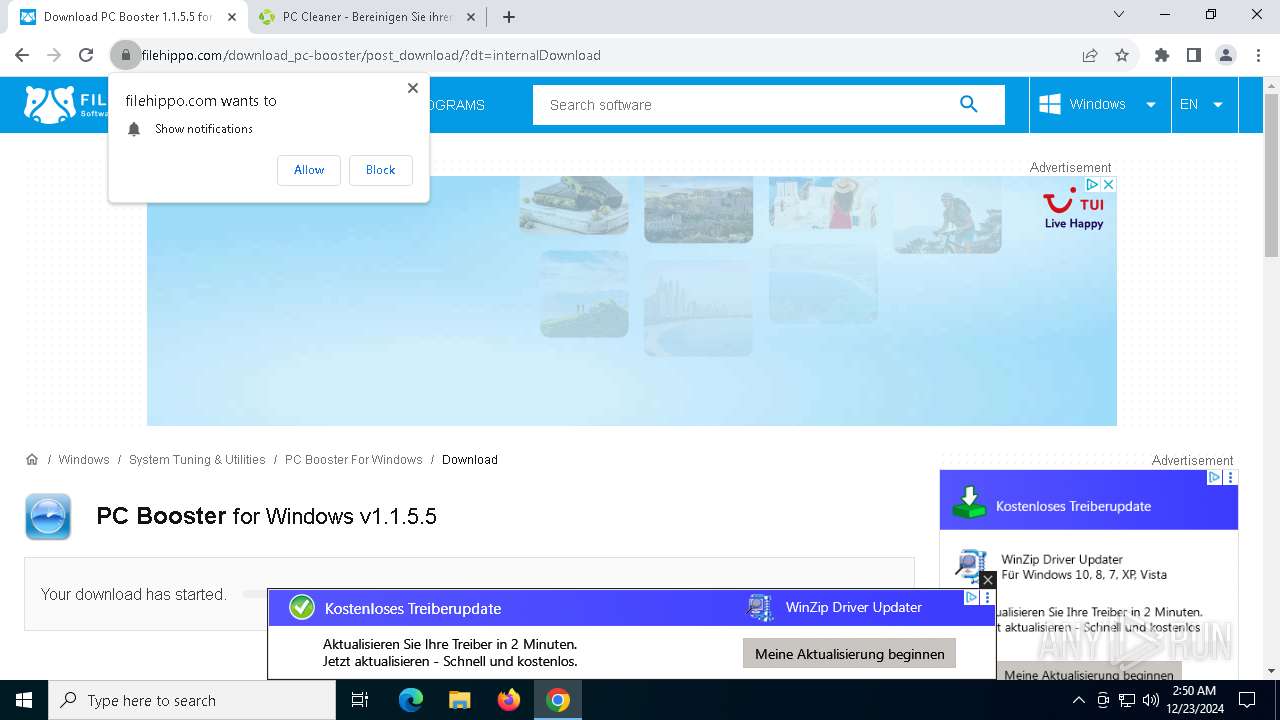Open the sidebar ad options menu
The height and width of the screenshot is (720, 1280).
click(1231, 478)
